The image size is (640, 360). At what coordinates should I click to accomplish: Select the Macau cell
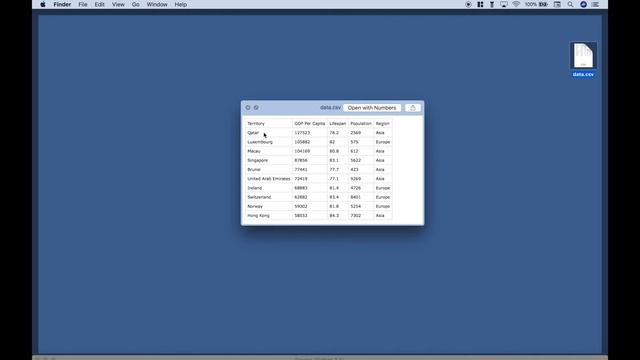coord(269,151)
